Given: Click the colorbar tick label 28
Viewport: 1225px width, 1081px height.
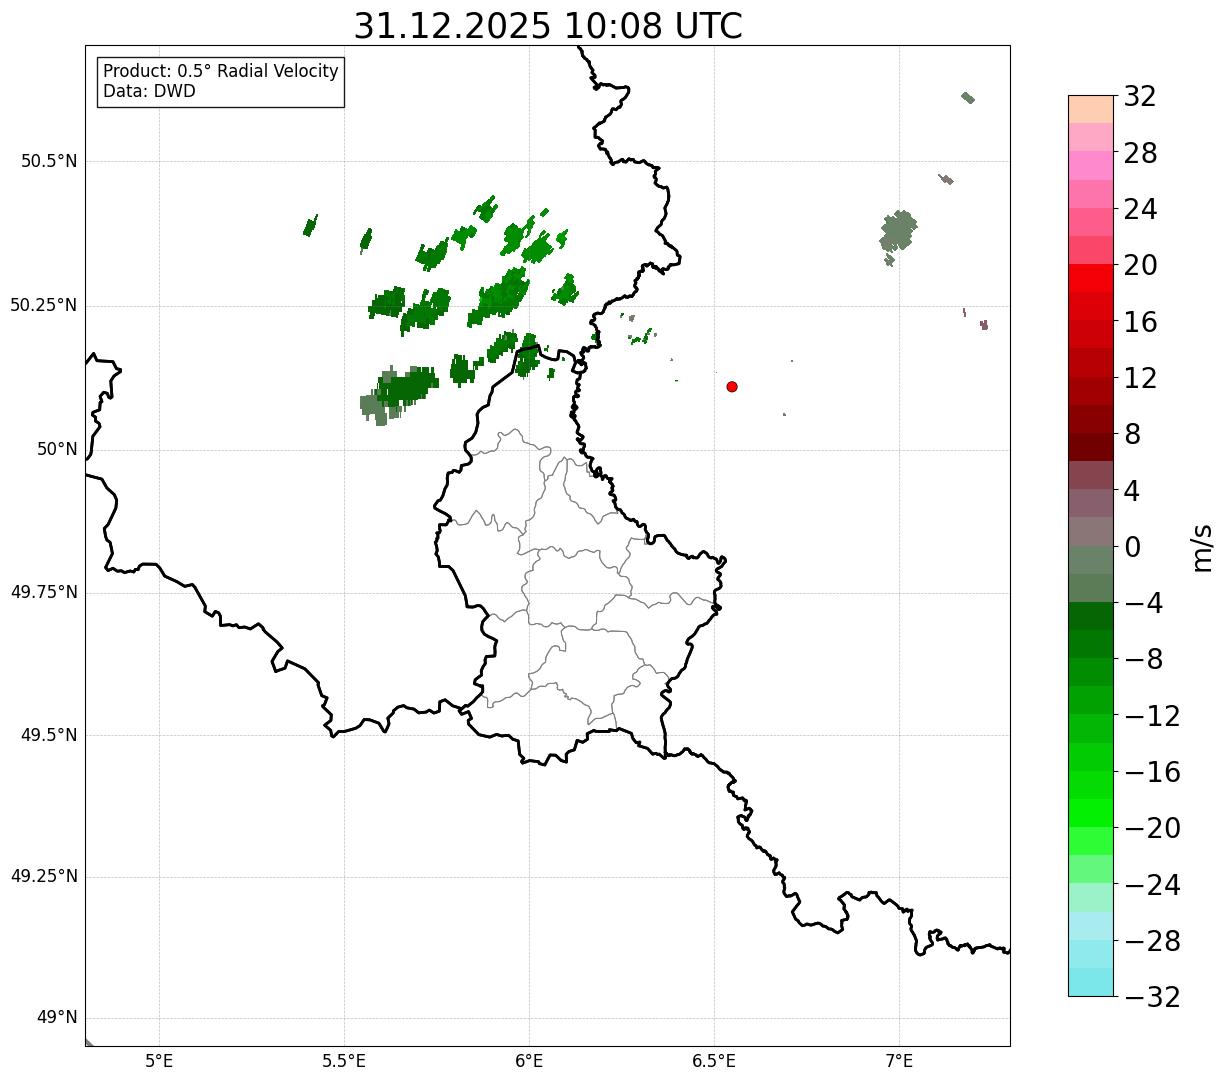Looking at the screenshot, I should tap(1140, 153).
